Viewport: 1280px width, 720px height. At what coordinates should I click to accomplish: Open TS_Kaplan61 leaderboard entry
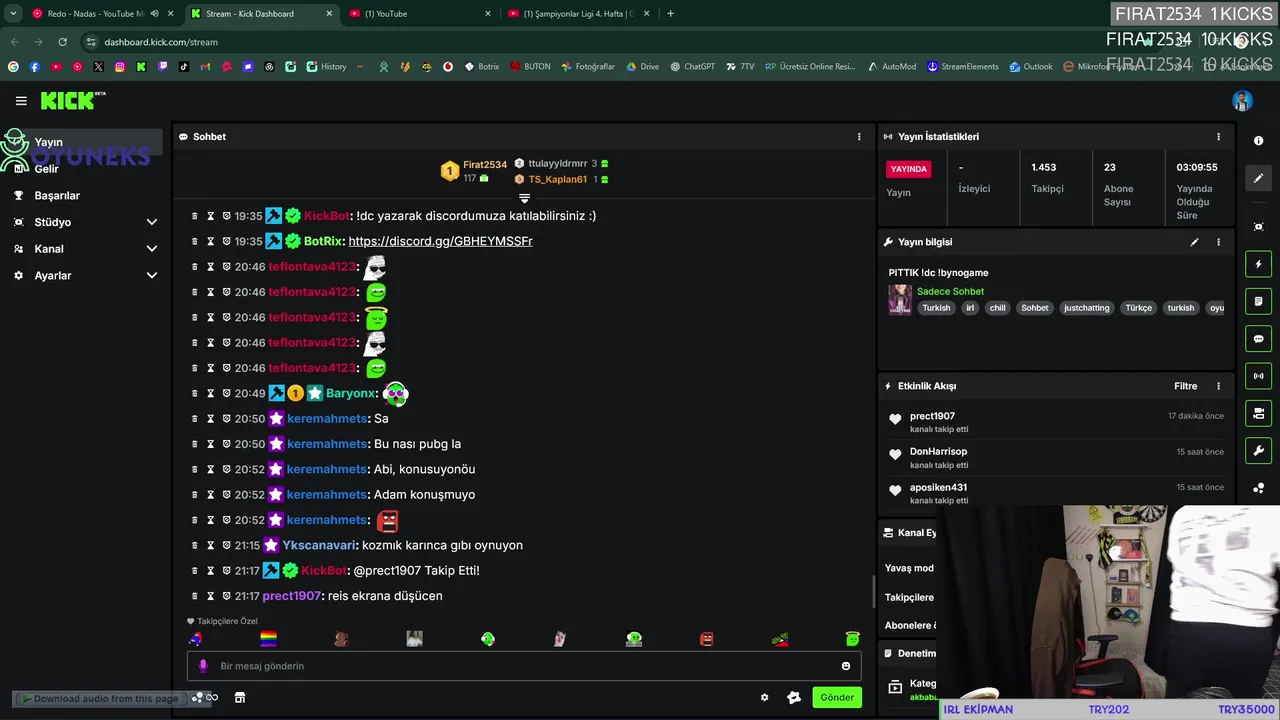point(557,180)
